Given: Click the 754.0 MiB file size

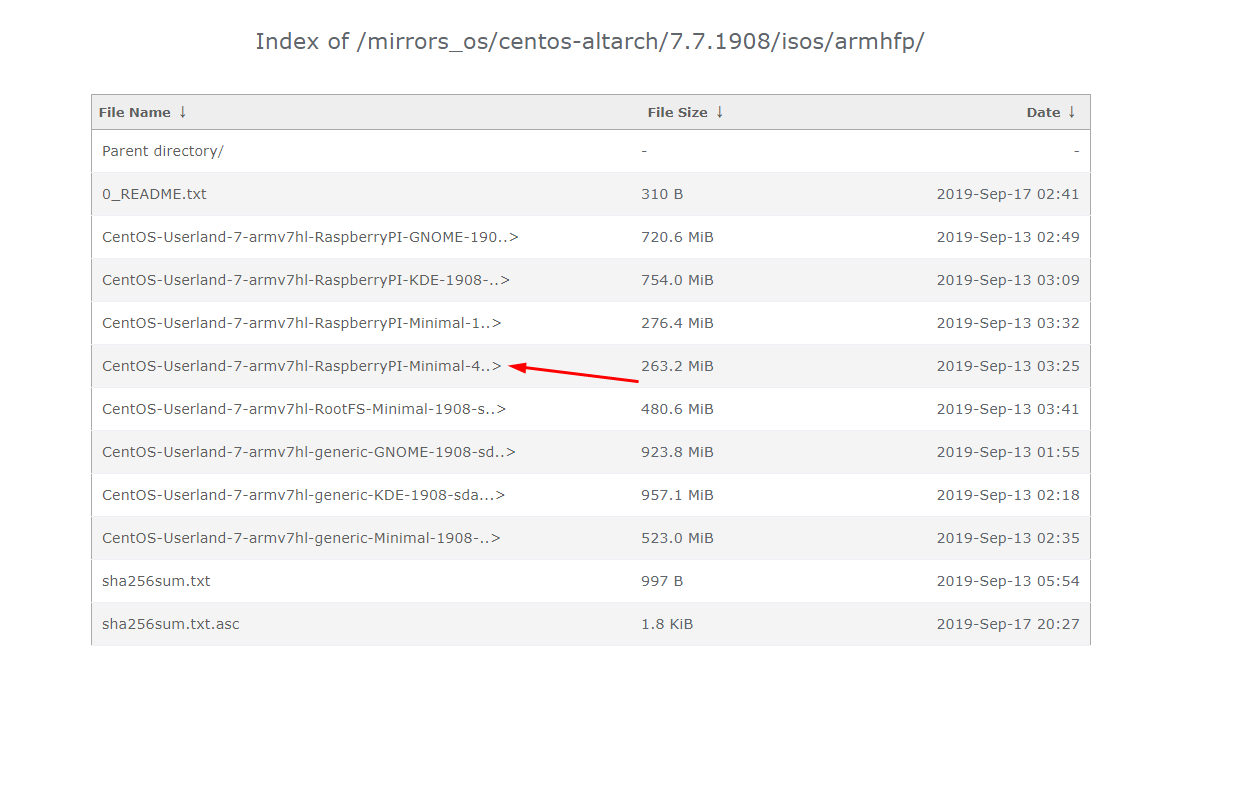Looking at the screenshot, I should point(677,280).
